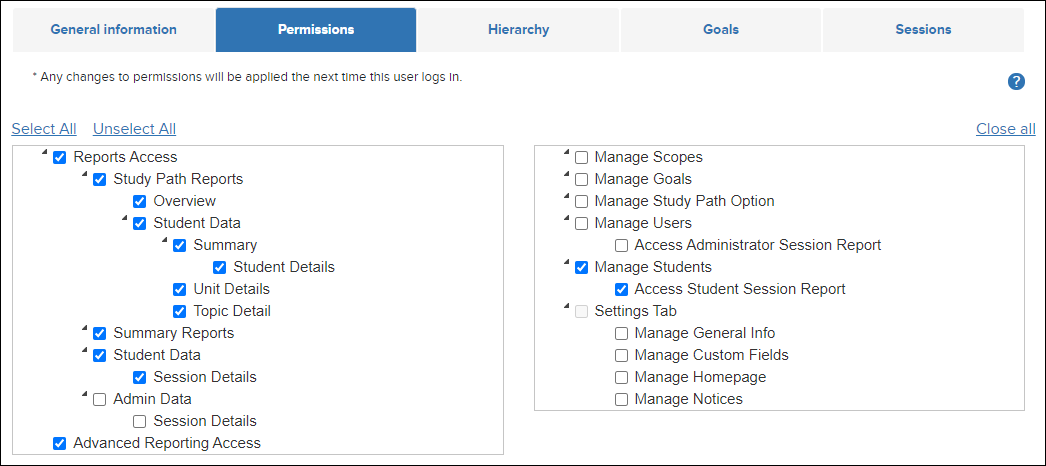1046x466 pixels.
Task: Collapse the Admin Data node arrow
Action: 84,394
